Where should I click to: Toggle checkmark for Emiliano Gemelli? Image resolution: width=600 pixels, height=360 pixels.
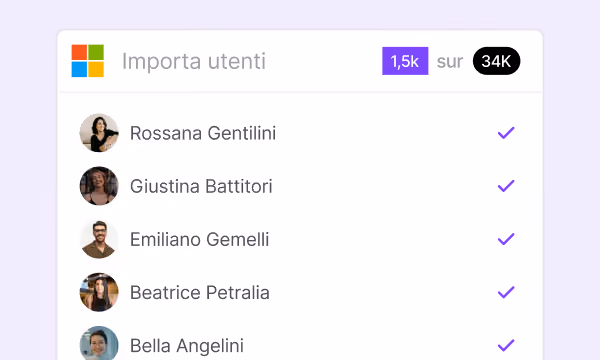coord(506,239)
